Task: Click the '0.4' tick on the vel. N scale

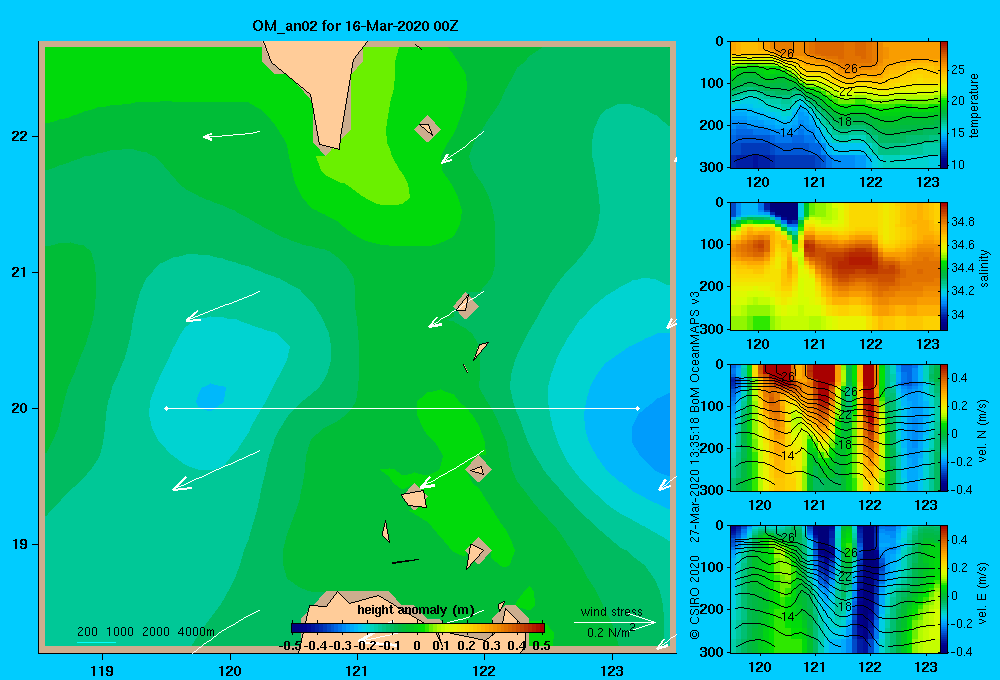Action: pyautogui.click(x=959, y=378)
